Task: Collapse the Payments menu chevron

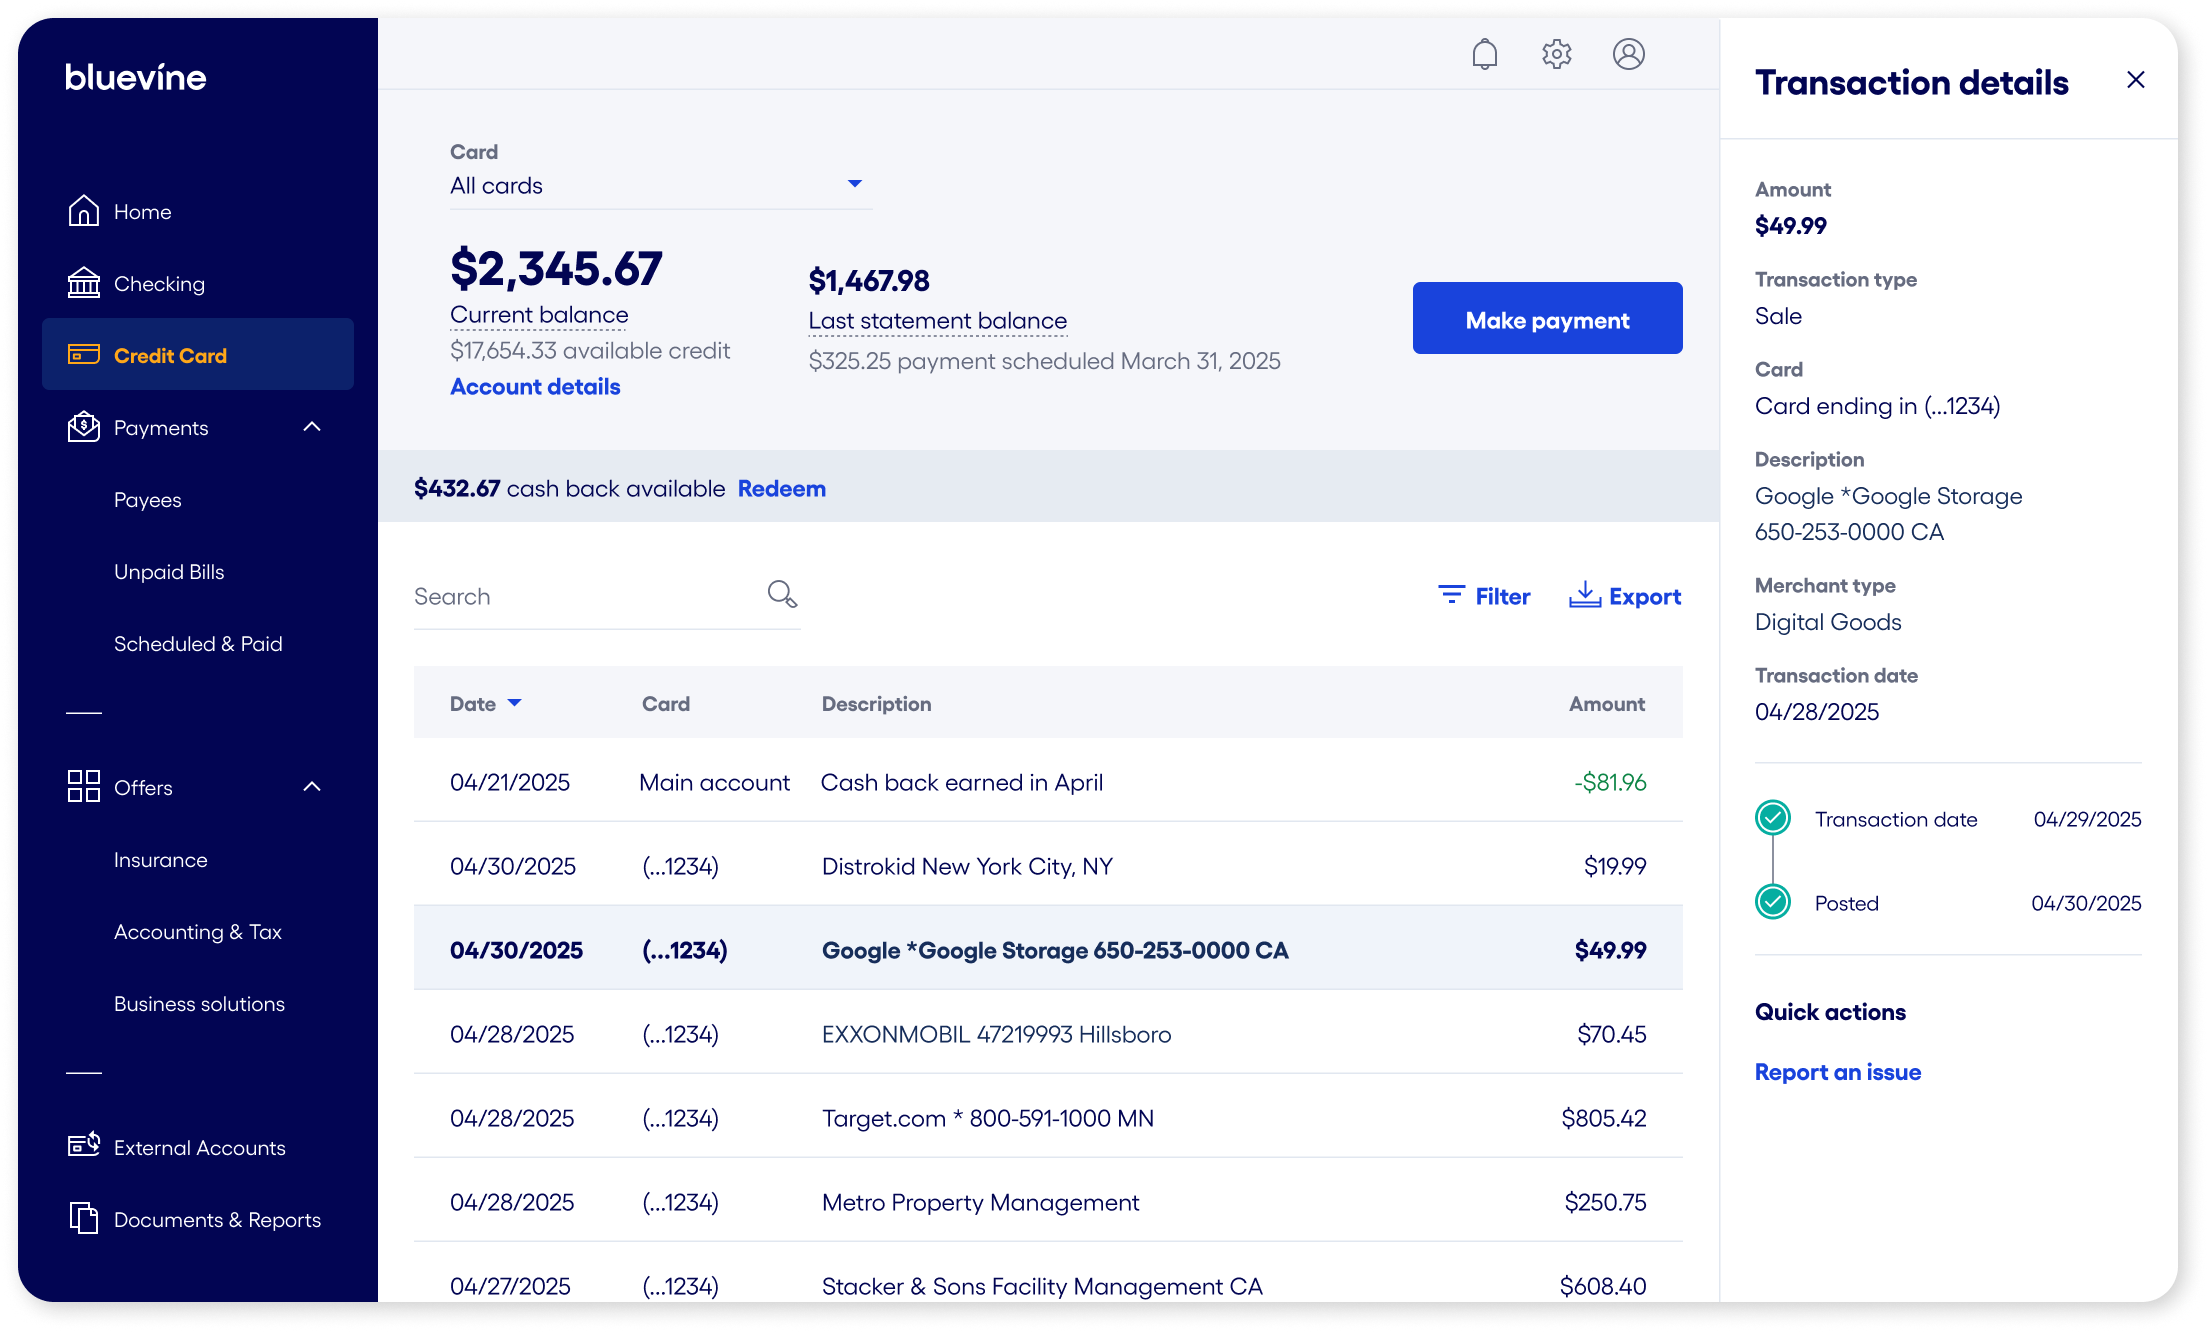Action: pyautogui.click(x=312, y=427)
